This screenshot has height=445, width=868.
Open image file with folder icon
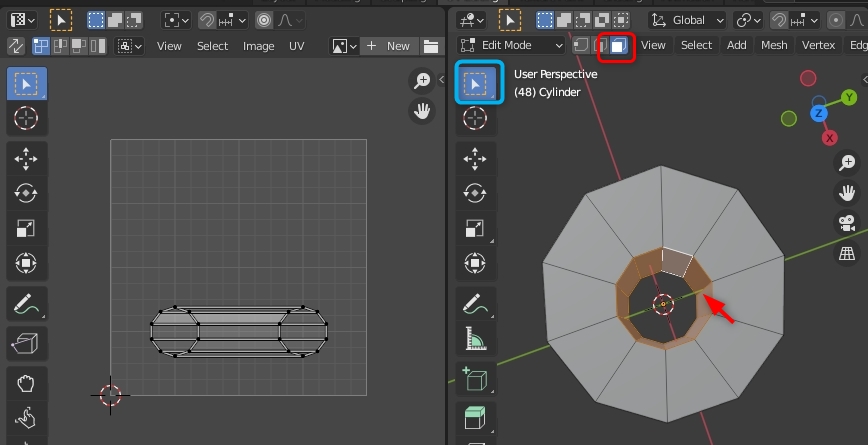(x=431, y=46)
